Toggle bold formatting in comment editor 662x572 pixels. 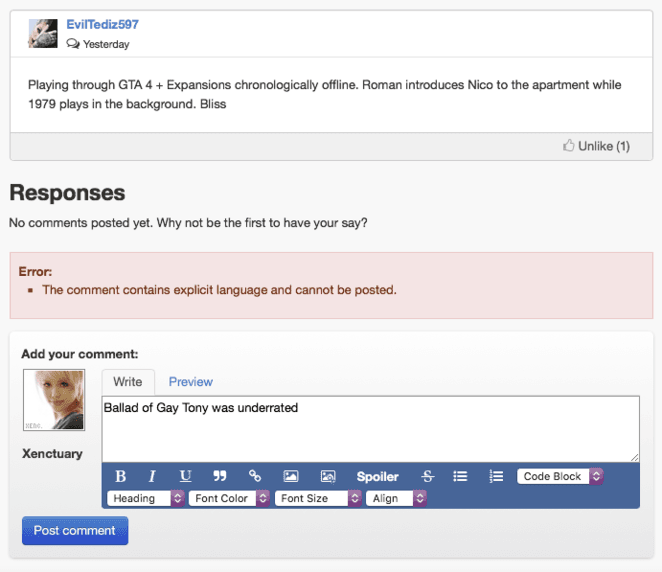[121, 477]
